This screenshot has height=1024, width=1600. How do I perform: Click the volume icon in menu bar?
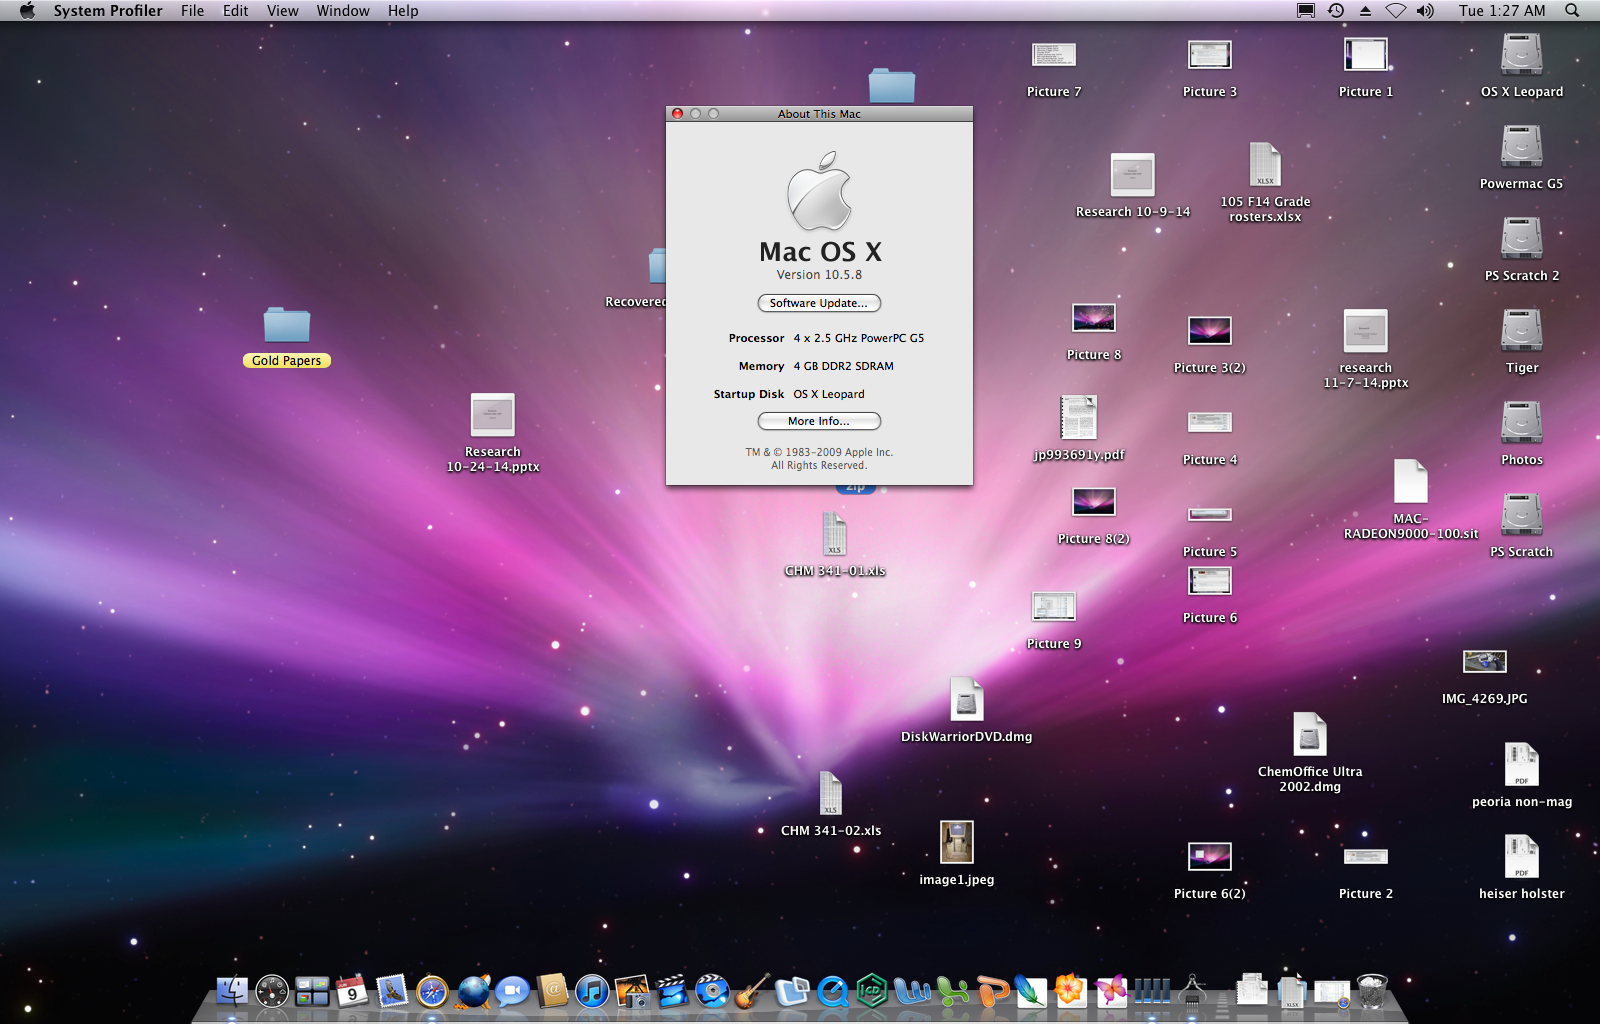tap(1425, 11)
